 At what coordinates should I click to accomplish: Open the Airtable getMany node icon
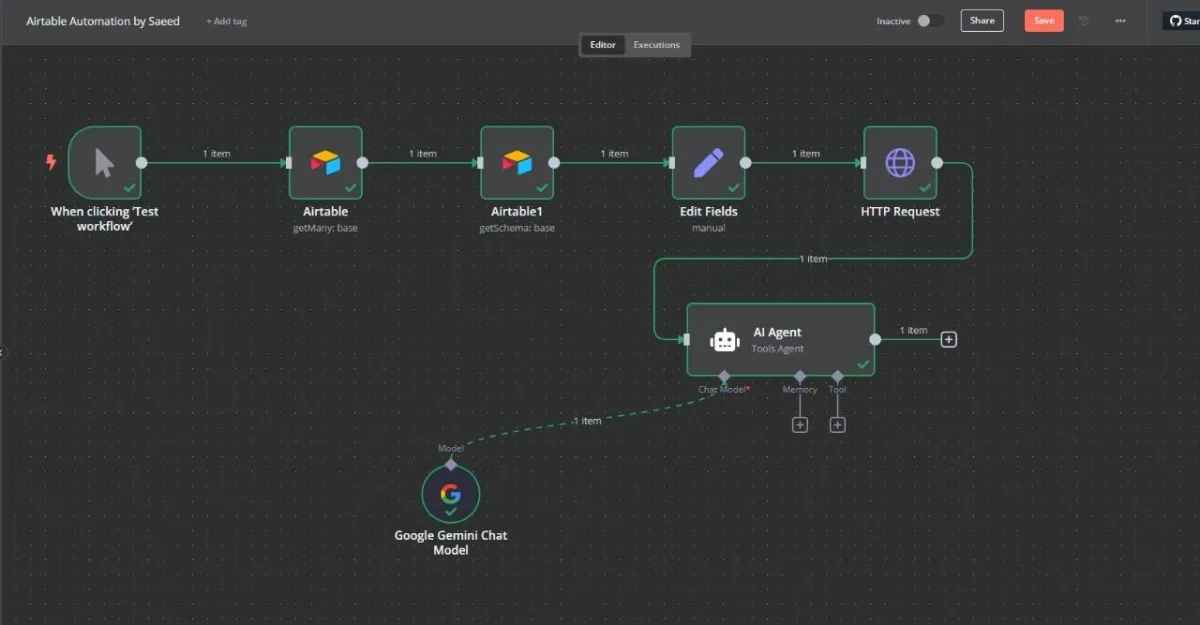click(325, 162)
